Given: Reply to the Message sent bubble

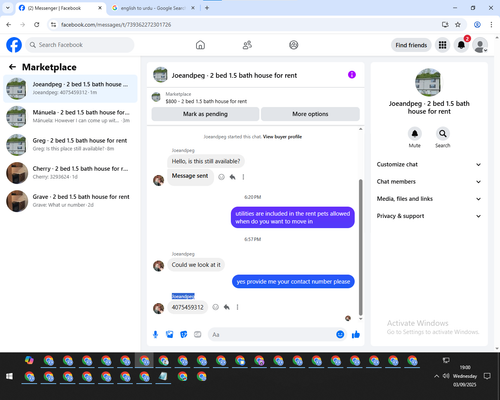Looking at the screenshot, I should (x=232, y=177).
